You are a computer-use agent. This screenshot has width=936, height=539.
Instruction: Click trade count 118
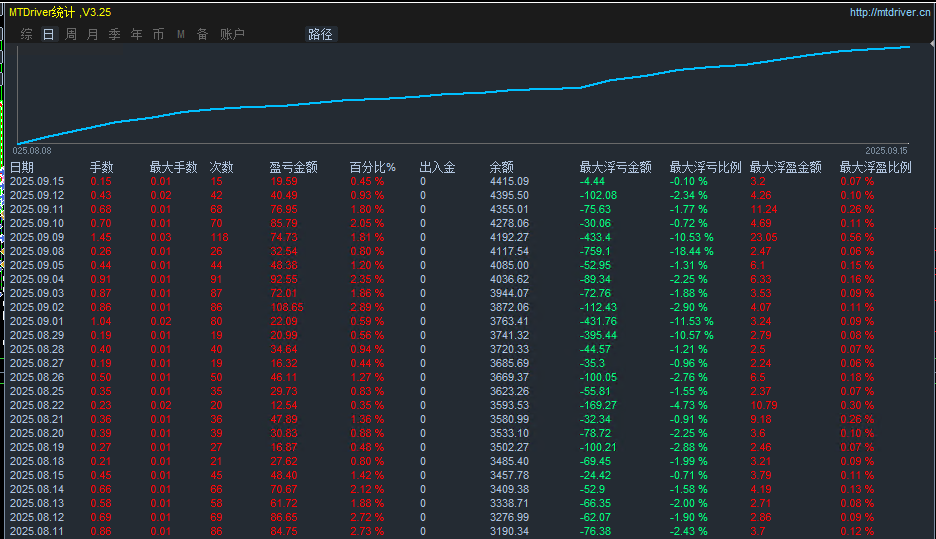[219, 237]
